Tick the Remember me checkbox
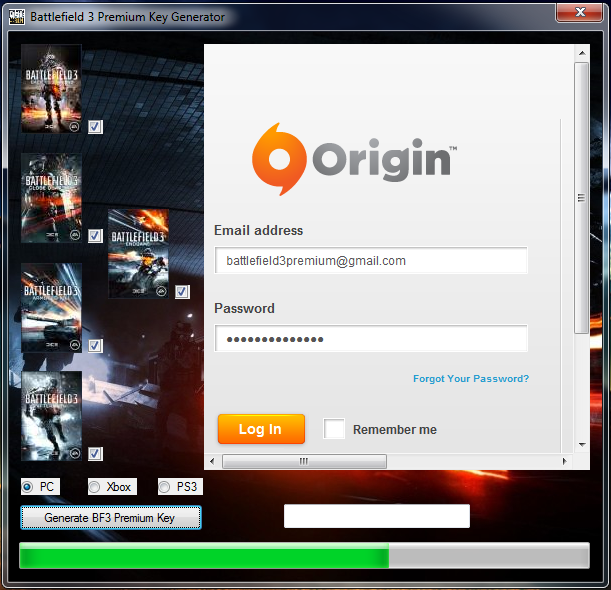 (334, 429)
